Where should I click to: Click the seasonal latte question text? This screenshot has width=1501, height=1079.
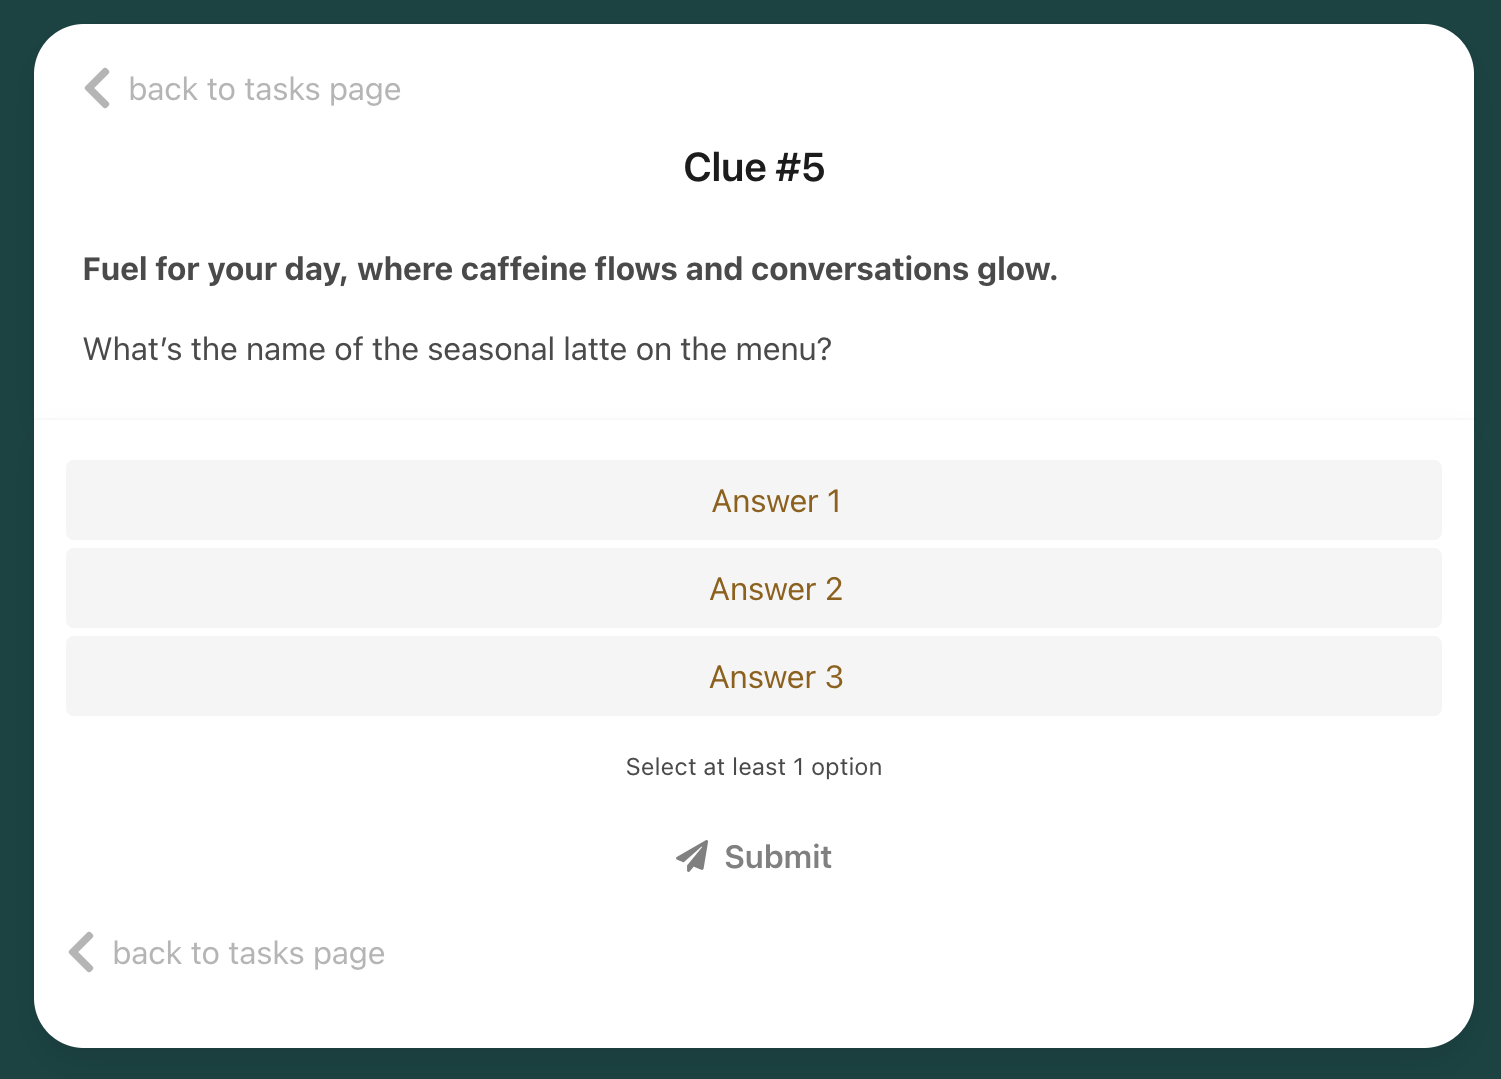[457, 349]
